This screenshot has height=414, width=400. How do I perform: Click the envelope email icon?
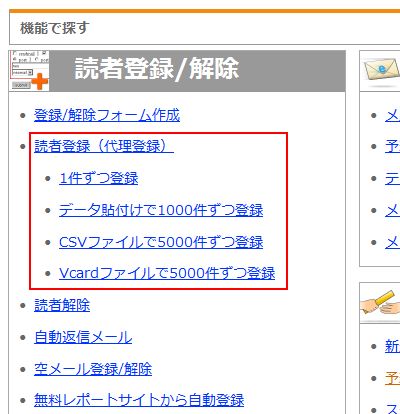click(x=382, y=69)
